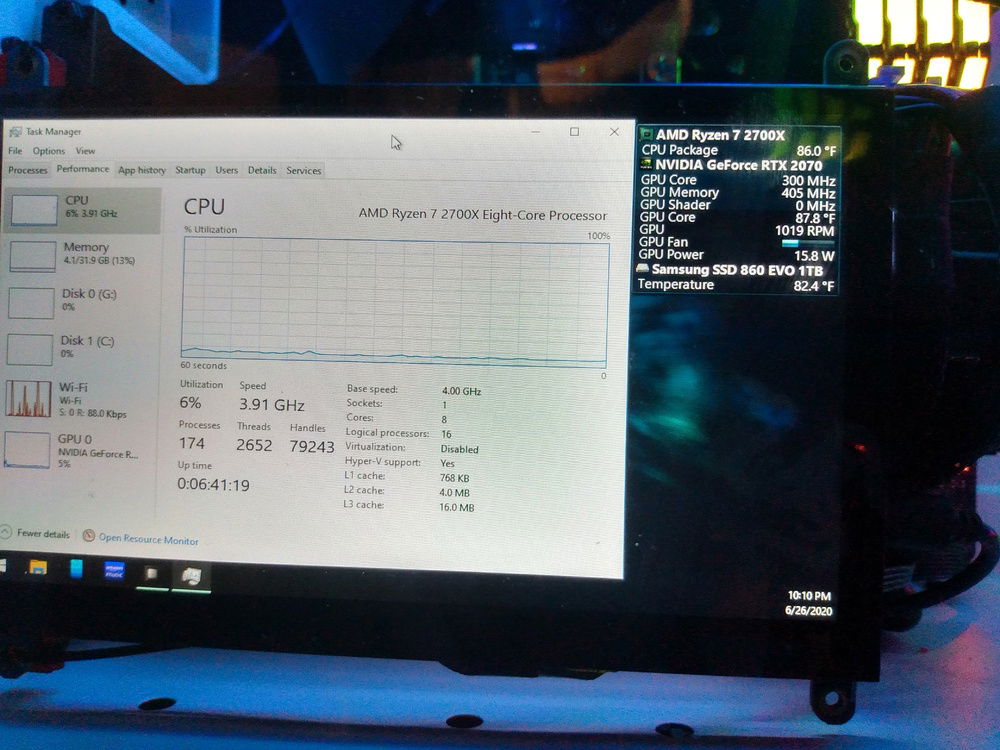The height and width of the screenshot is (750, 1000).
Task: Open File Explorer from the taskbar
Action: pyautogui.click(x=38, y=568)
